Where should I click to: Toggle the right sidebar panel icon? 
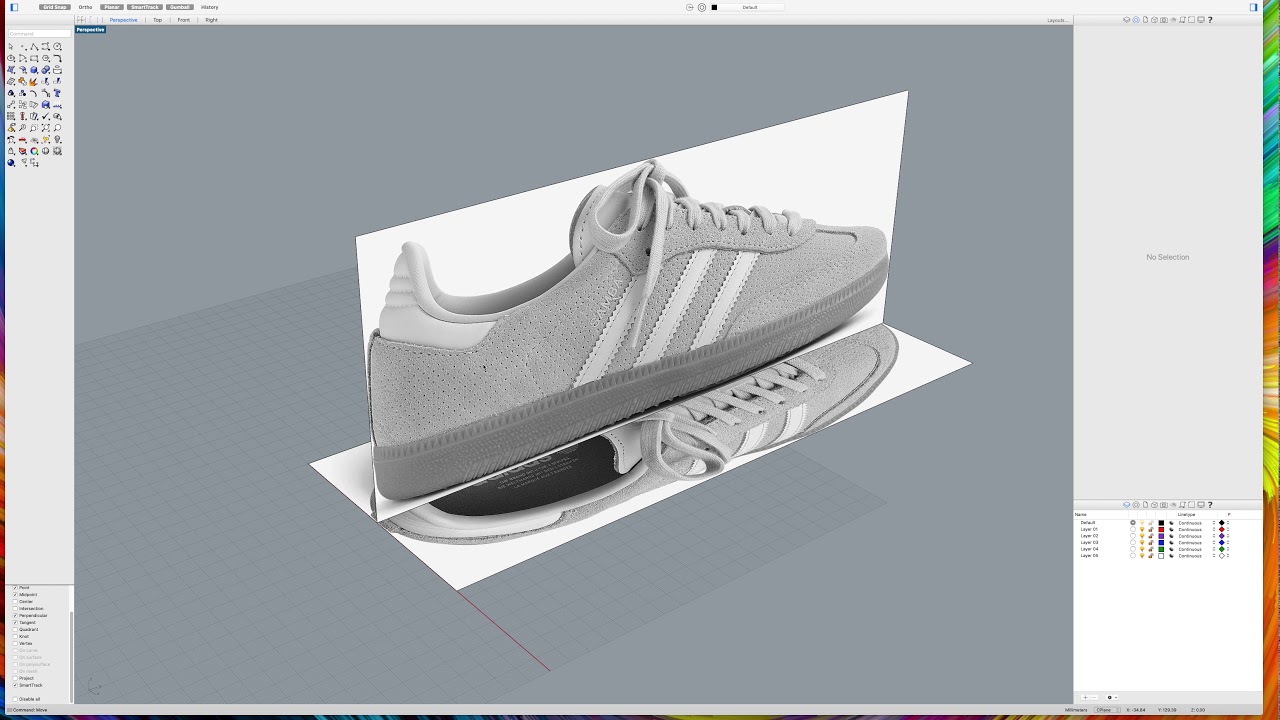(1254, 7)
